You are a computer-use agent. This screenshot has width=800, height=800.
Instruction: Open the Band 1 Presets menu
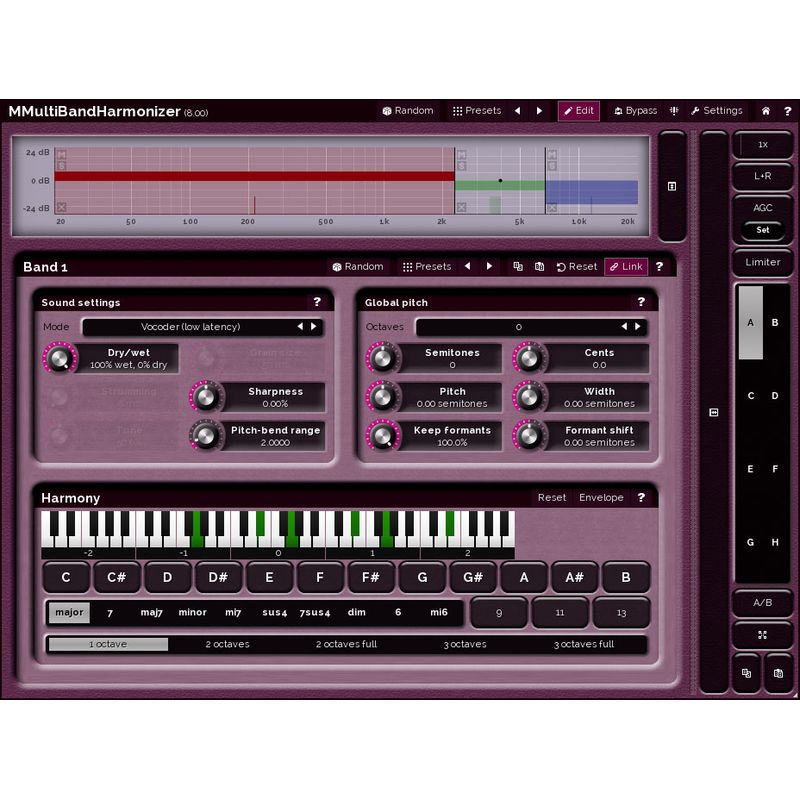pyautogui.click(x=427, y=266)
